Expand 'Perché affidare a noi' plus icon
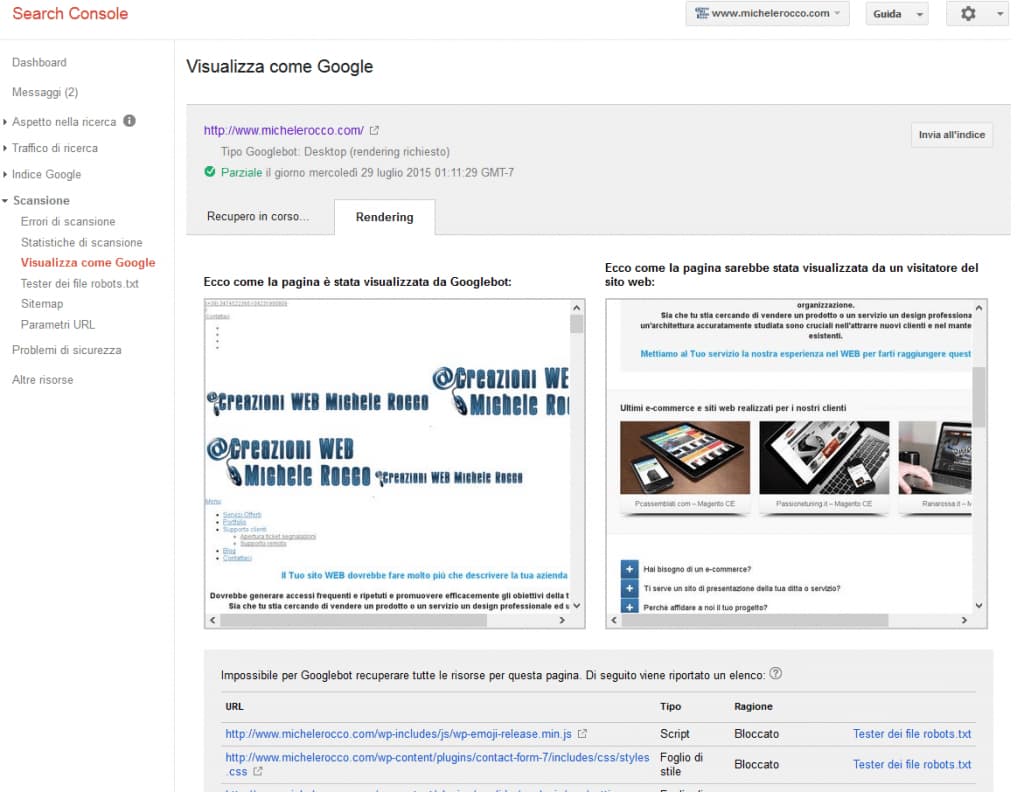Screen dimensions: 1024x792 [630, 607]
